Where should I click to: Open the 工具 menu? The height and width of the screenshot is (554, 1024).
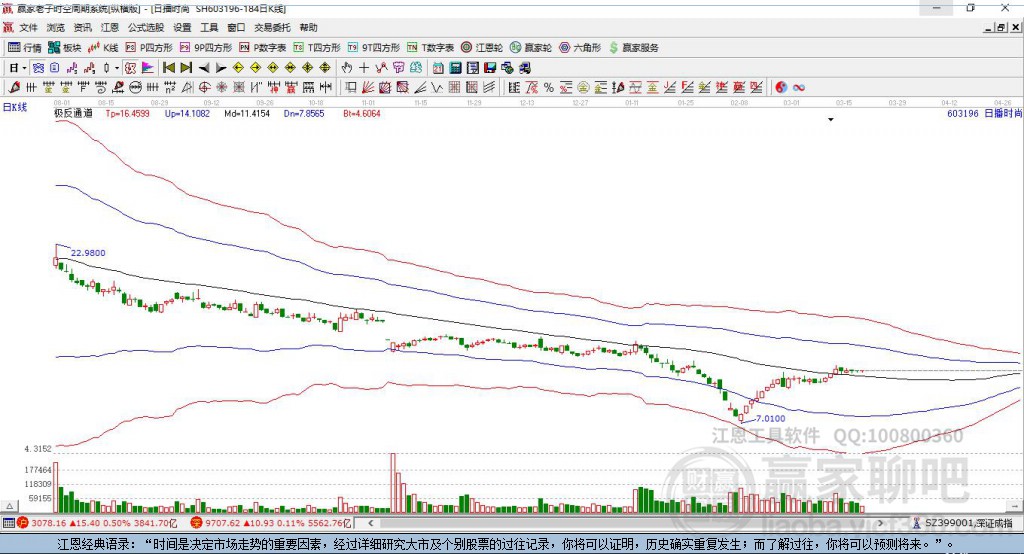coord(209,27)
